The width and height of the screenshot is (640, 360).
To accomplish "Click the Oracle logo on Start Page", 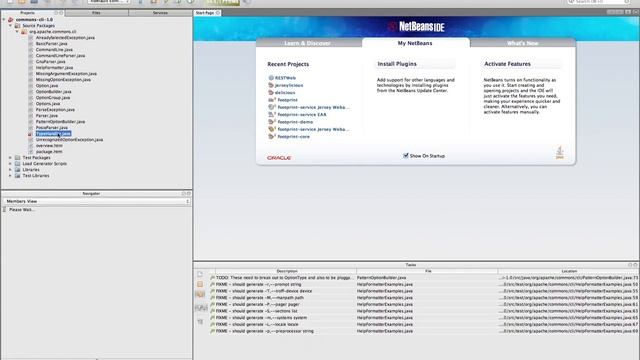I will click(279, 158).
